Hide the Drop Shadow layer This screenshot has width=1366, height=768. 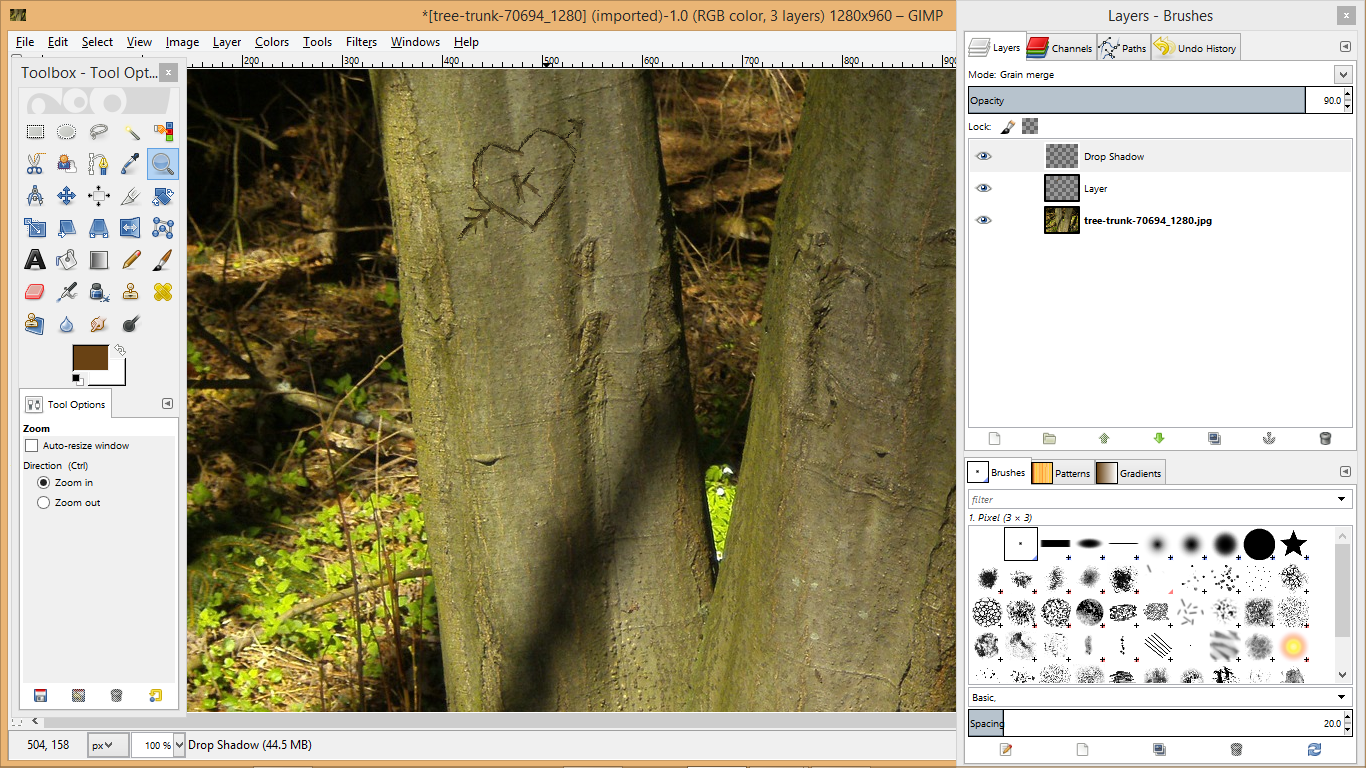coord(983,156)
